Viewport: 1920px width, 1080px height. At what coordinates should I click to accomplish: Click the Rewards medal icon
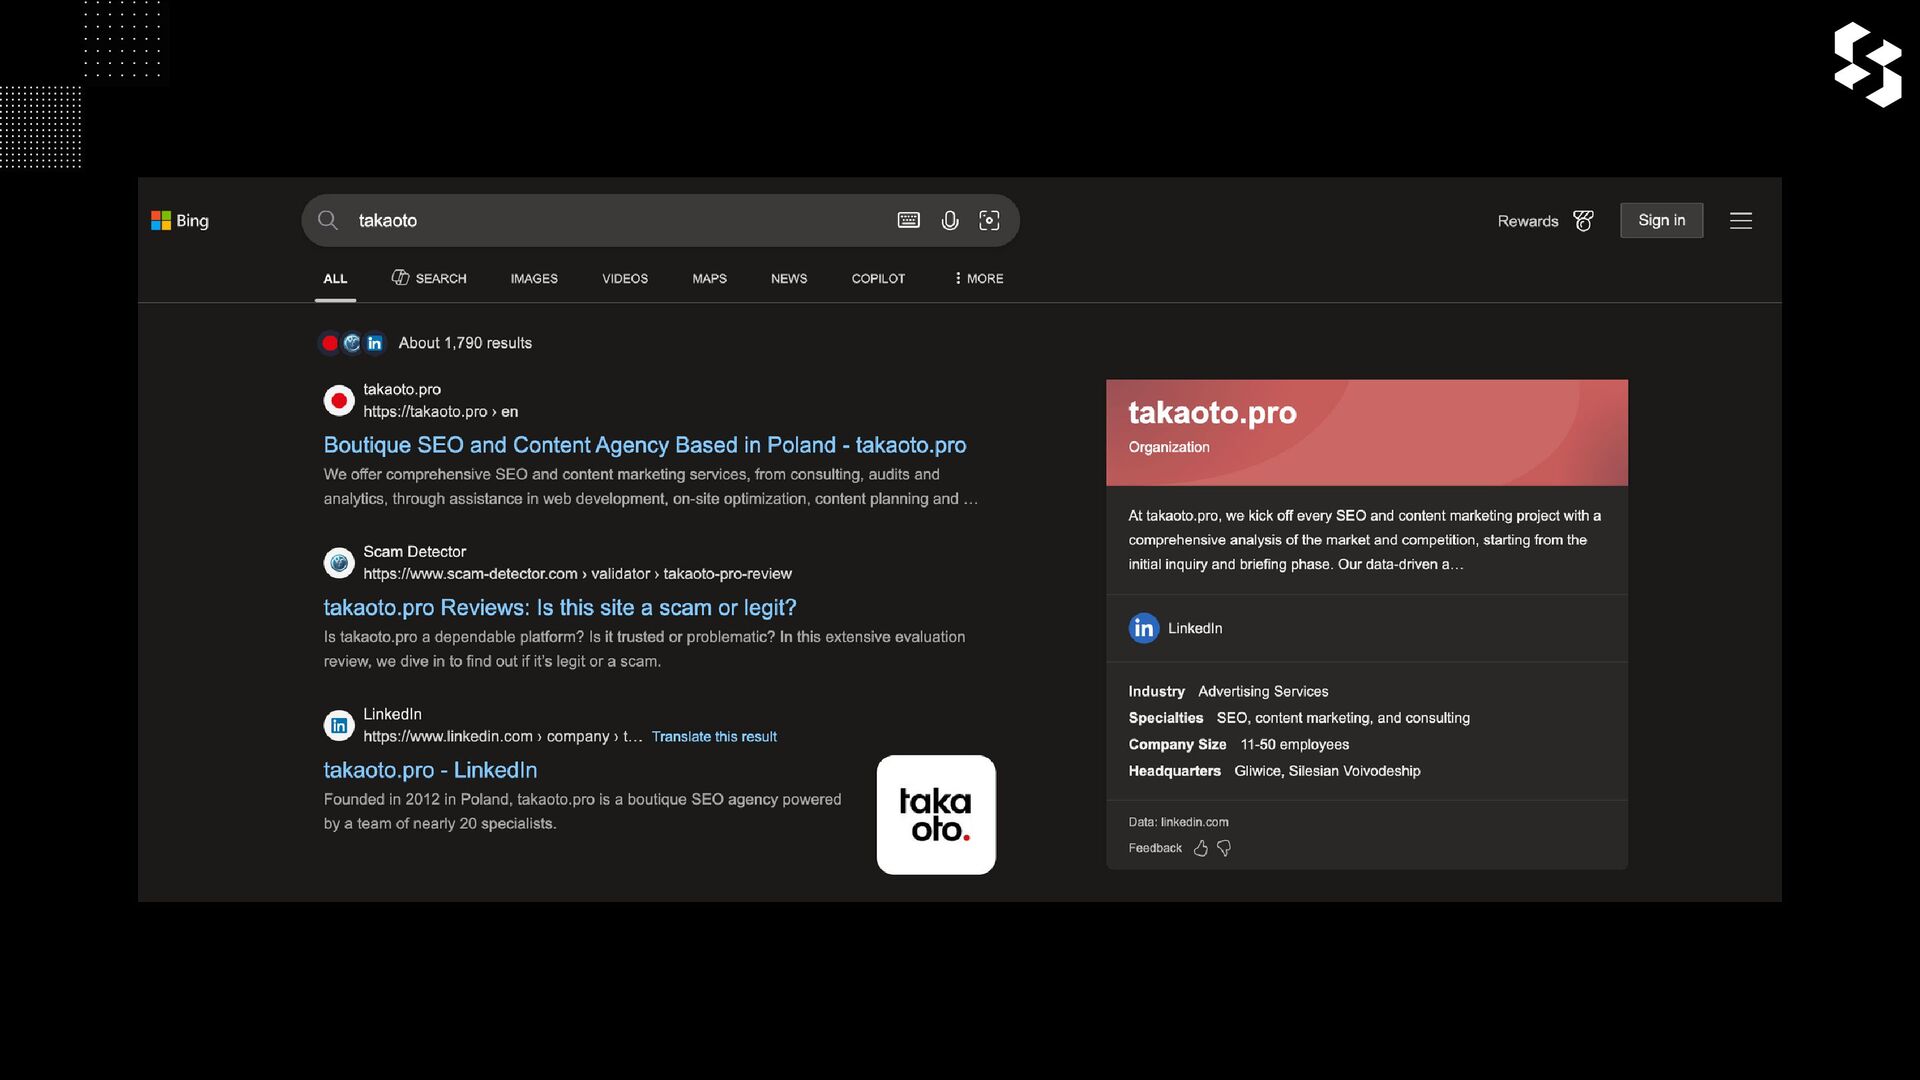pyautogui.click(x=1583, y=221)
